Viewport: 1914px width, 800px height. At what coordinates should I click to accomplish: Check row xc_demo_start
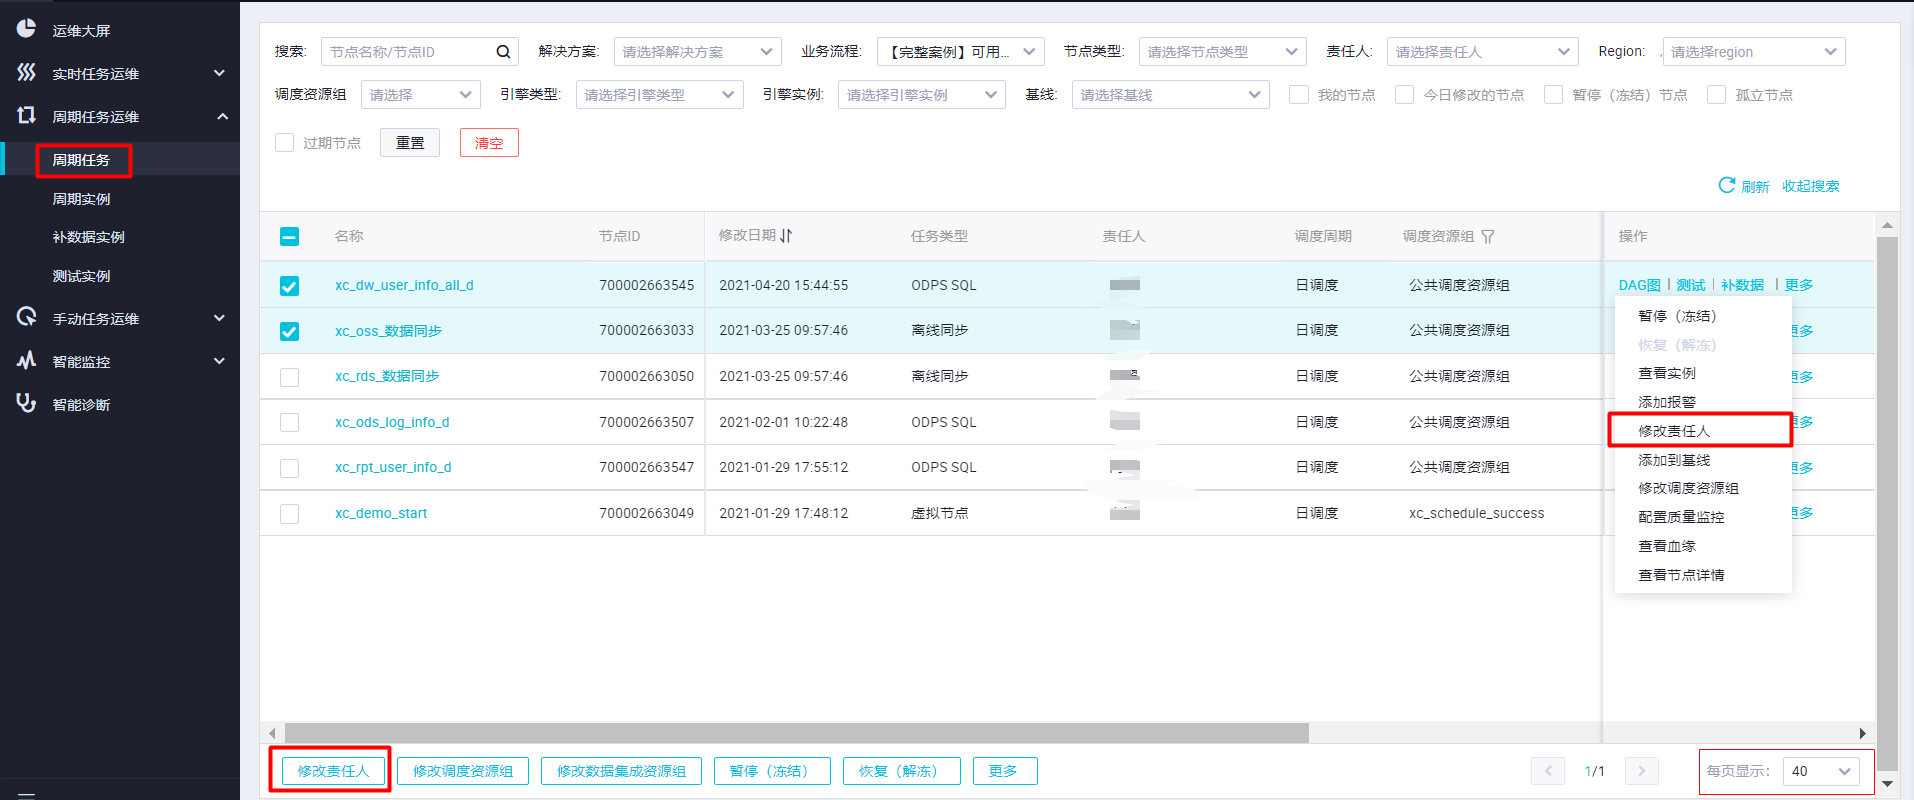289,514
